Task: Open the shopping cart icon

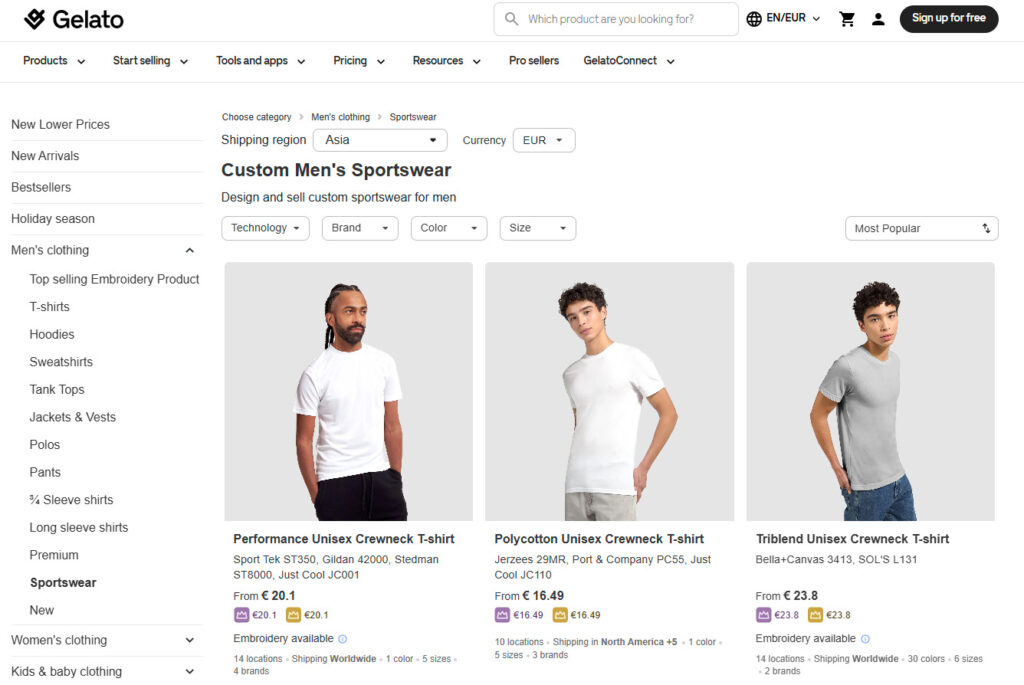Action: click(847, 19)
